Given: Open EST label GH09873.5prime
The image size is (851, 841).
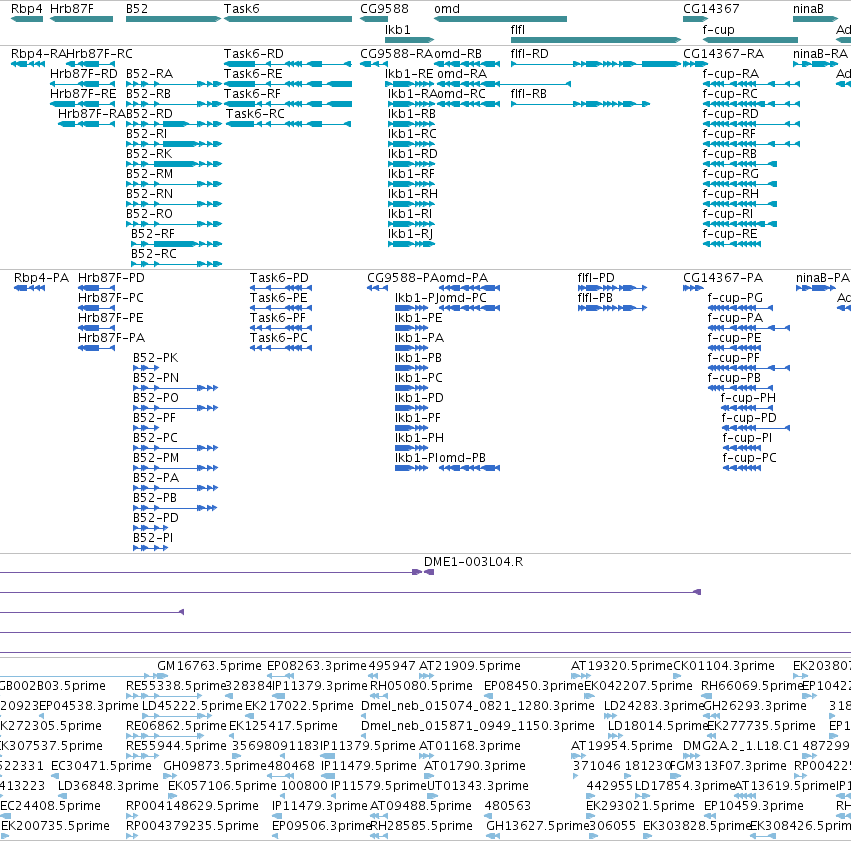Looking at the screenshot, I should point(215,767).
